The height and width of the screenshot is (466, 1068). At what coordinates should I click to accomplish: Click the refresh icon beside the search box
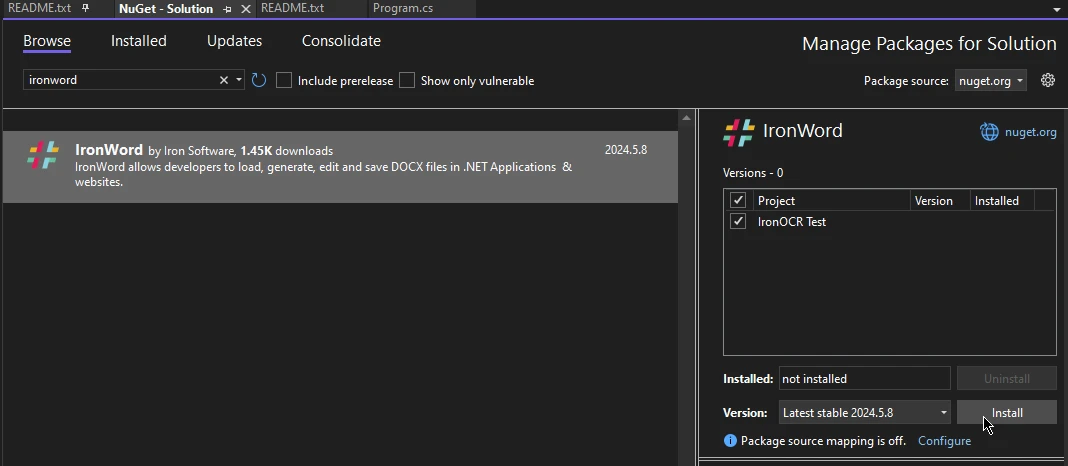click(x=259, y=80)
